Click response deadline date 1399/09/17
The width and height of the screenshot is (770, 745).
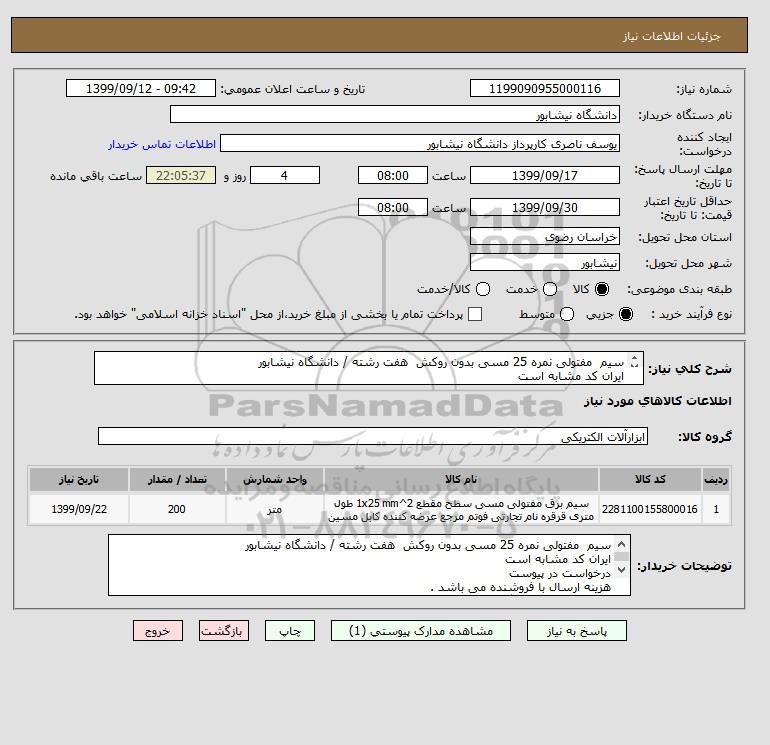click(x=545, y=175)
